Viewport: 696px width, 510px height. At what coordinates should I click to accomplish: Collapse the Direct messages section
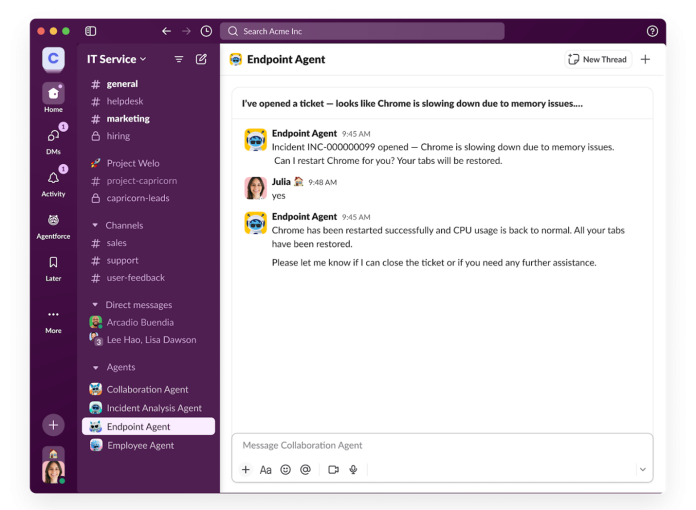tap(95, 305)
